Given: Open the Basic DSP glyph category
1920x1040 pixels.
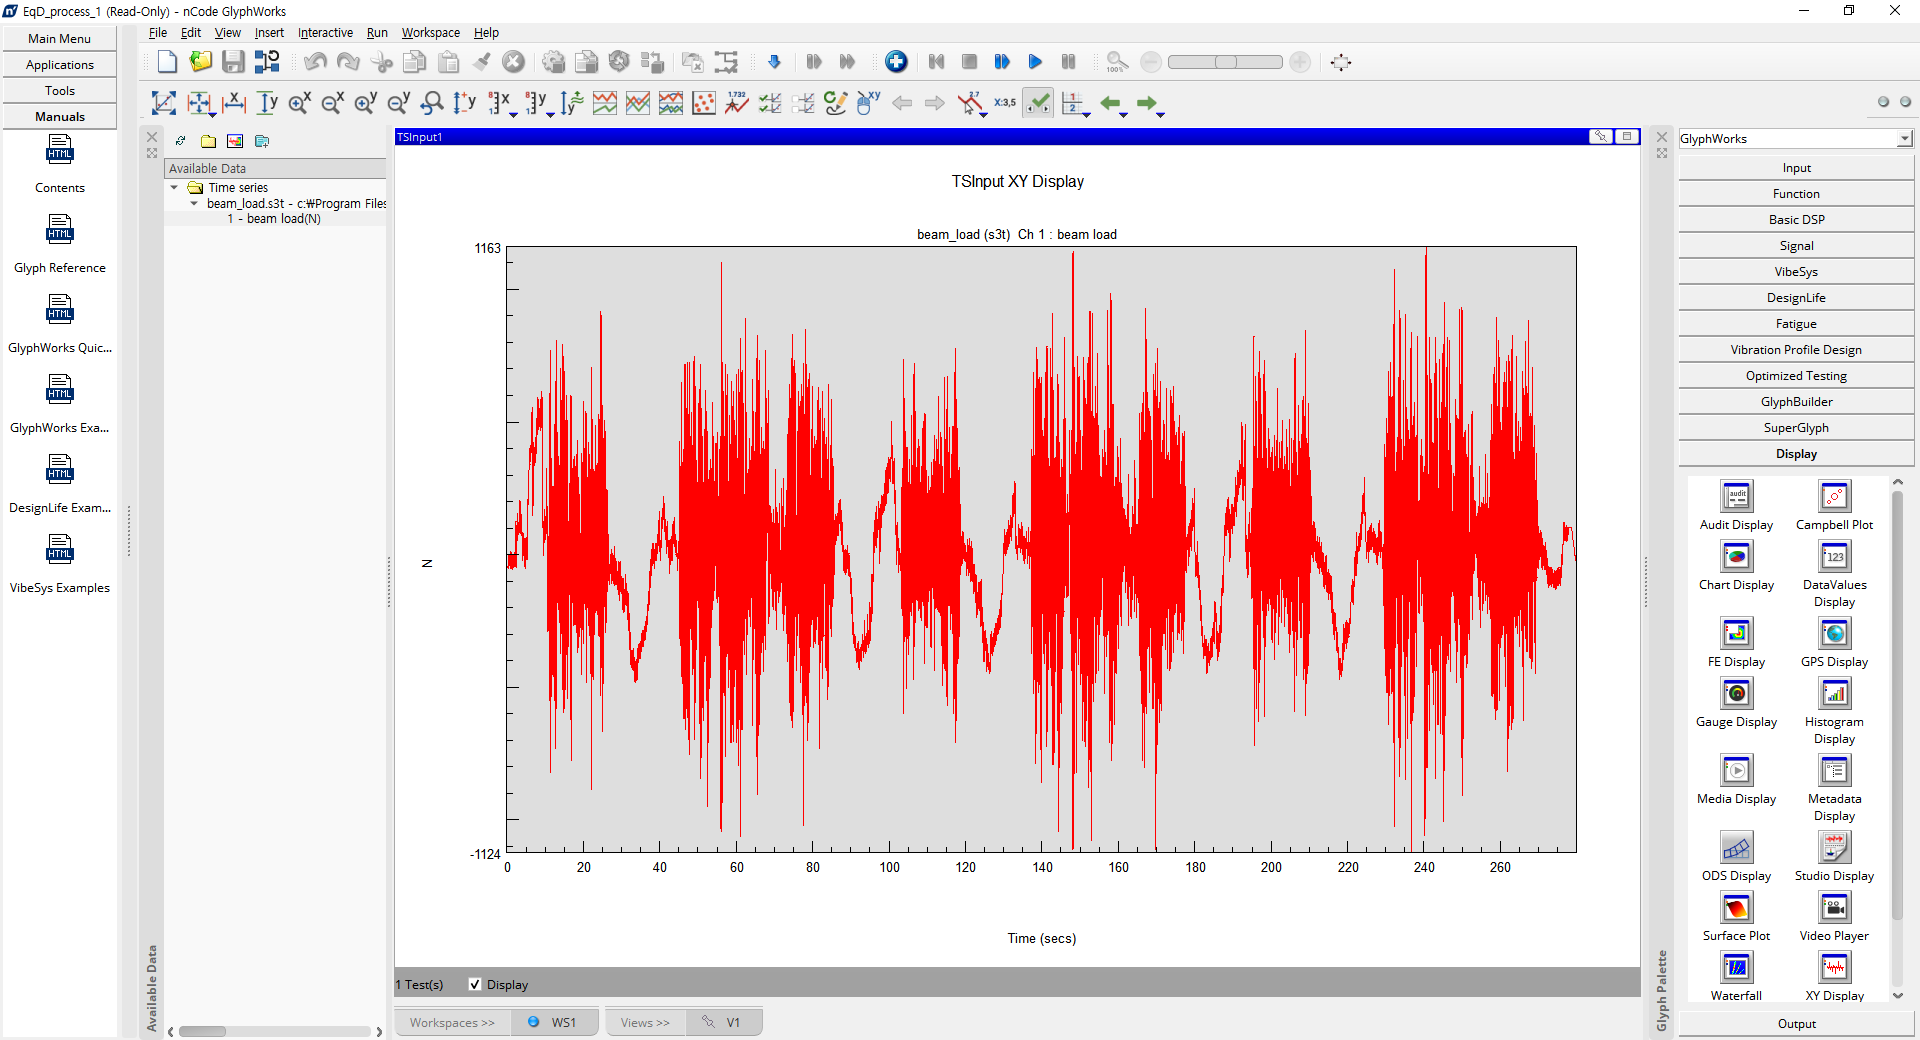Looking at the screenshot, I should (x=1796, y=220).
